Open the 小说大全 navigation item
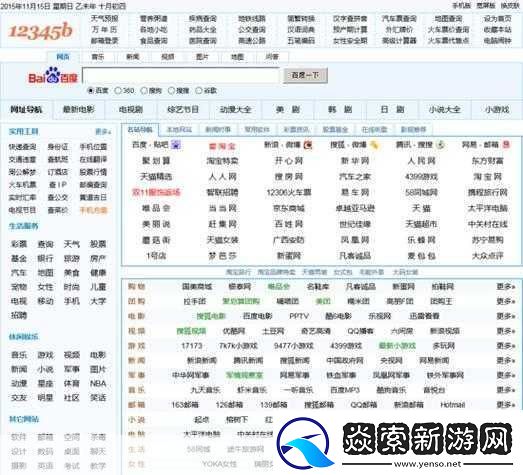 [x=444, y=109]
